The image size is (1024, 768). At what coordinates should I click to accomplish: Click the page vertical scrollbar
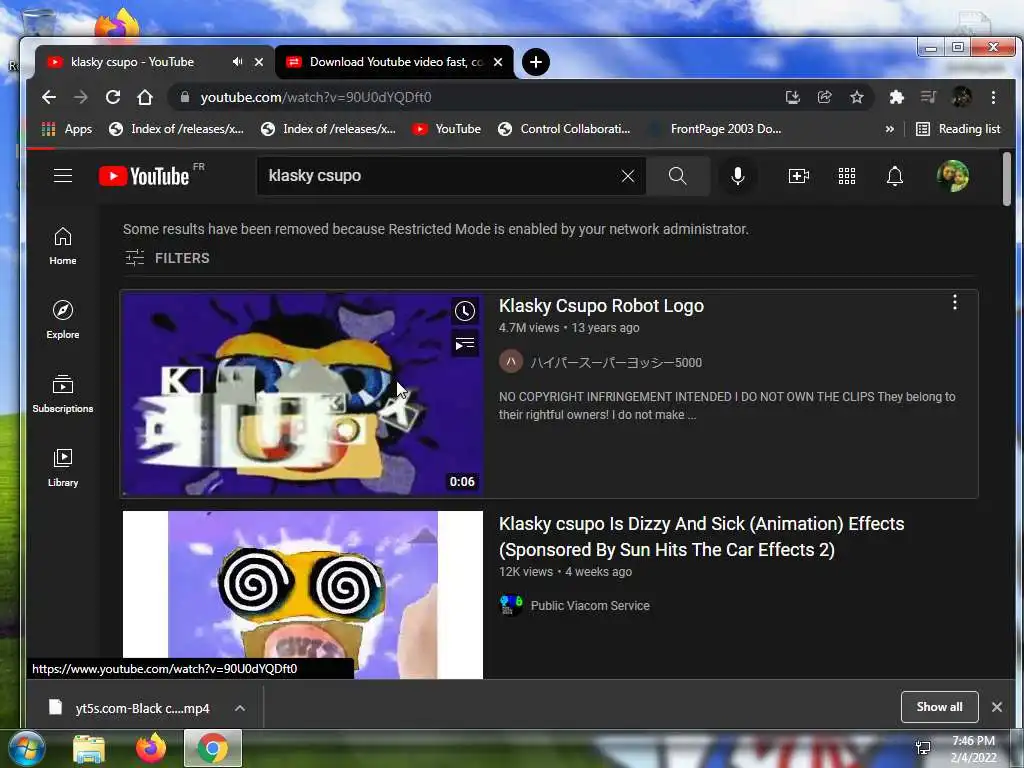pos(1007,179)
